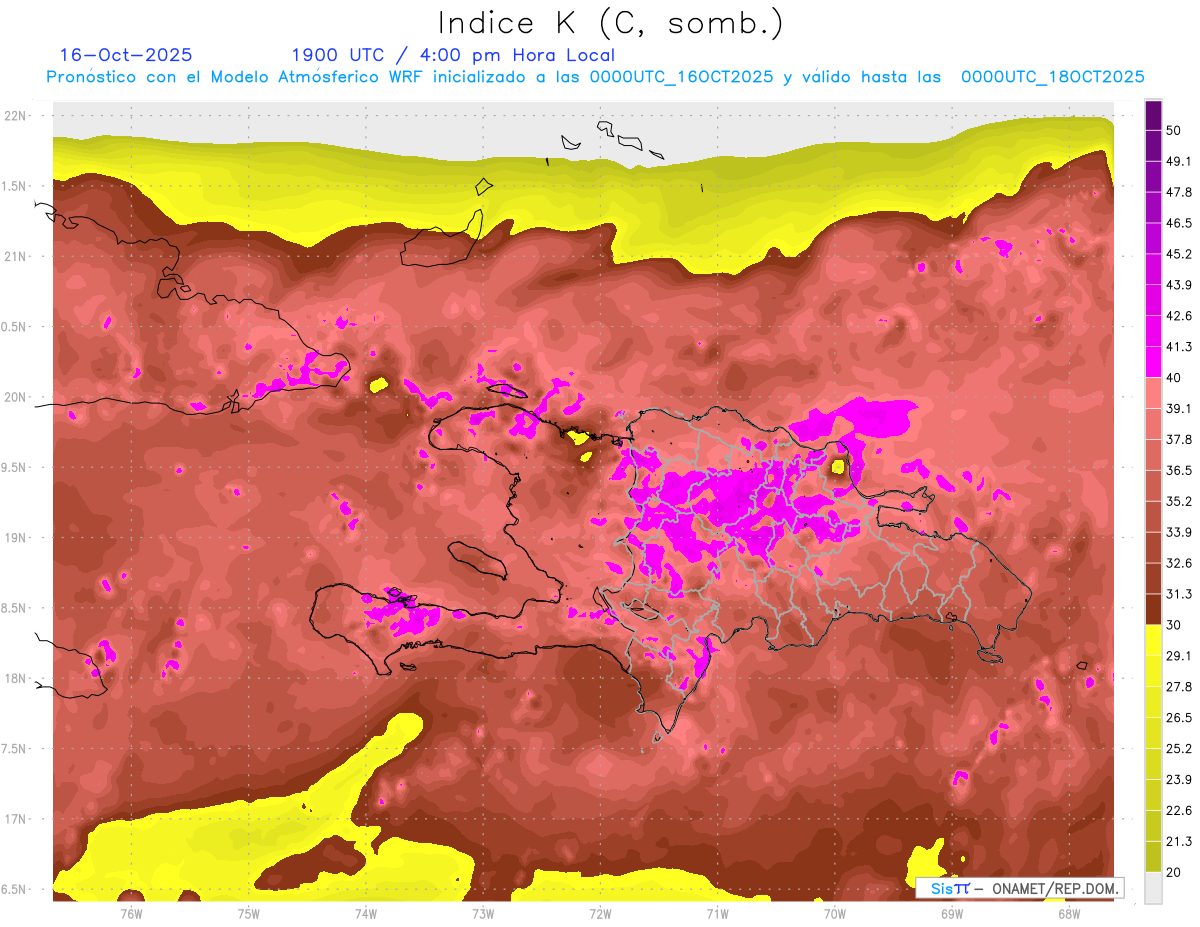
Task: Click the colorbar label '42.6'
Action: coord(1179,316)
